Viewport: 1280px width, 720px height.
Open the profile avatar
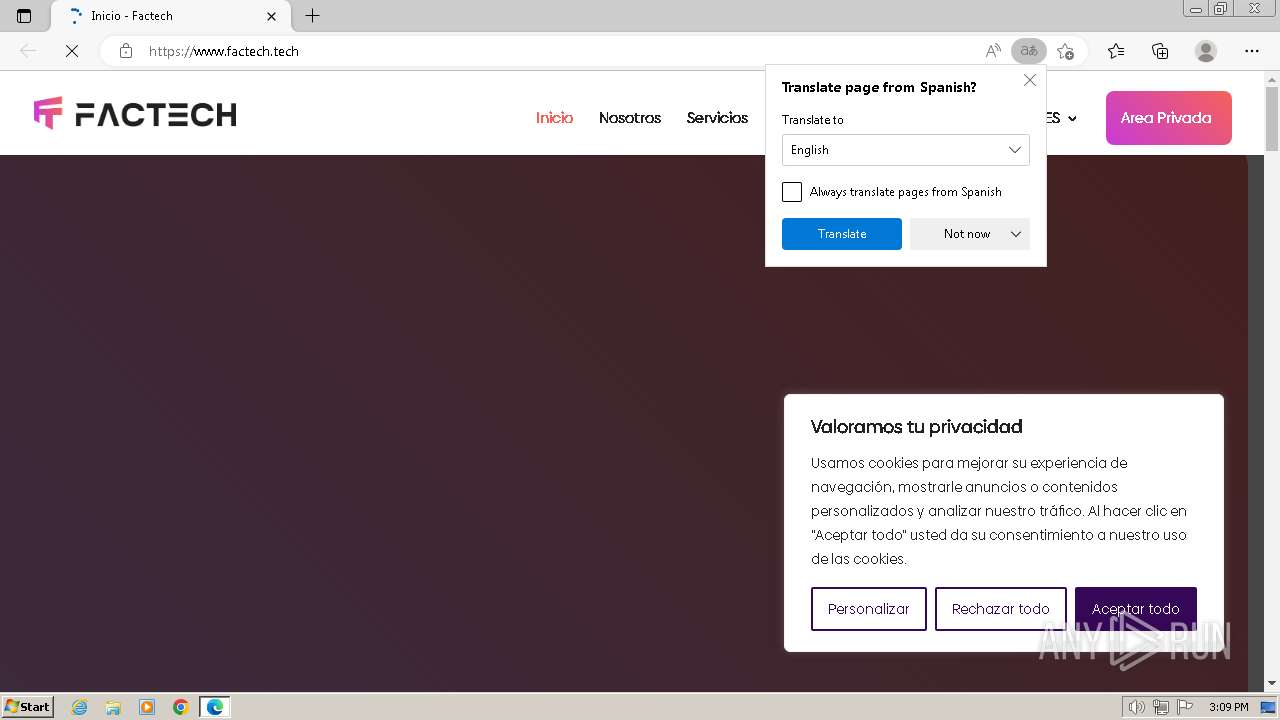[1206, 51]
